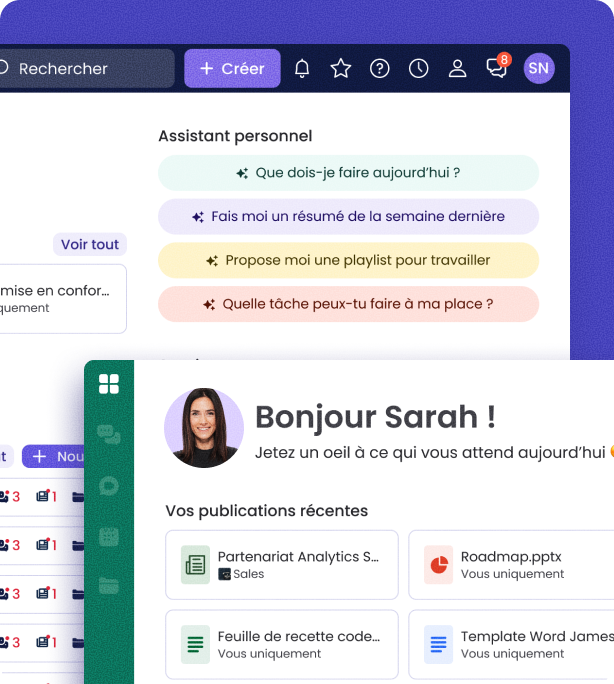The image size is (614, 684).
Task: Open recent history clock icon
Action: tap(419, 68)
